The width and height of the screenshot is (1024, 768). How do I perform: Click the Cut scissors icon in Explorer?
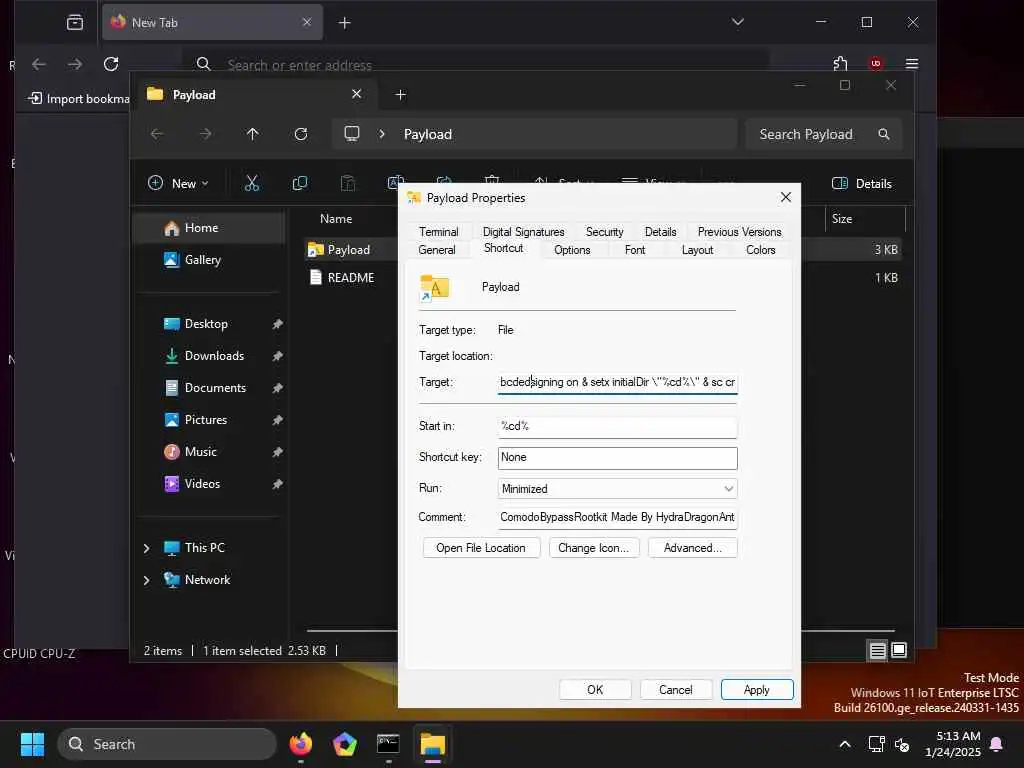point(251,184)
